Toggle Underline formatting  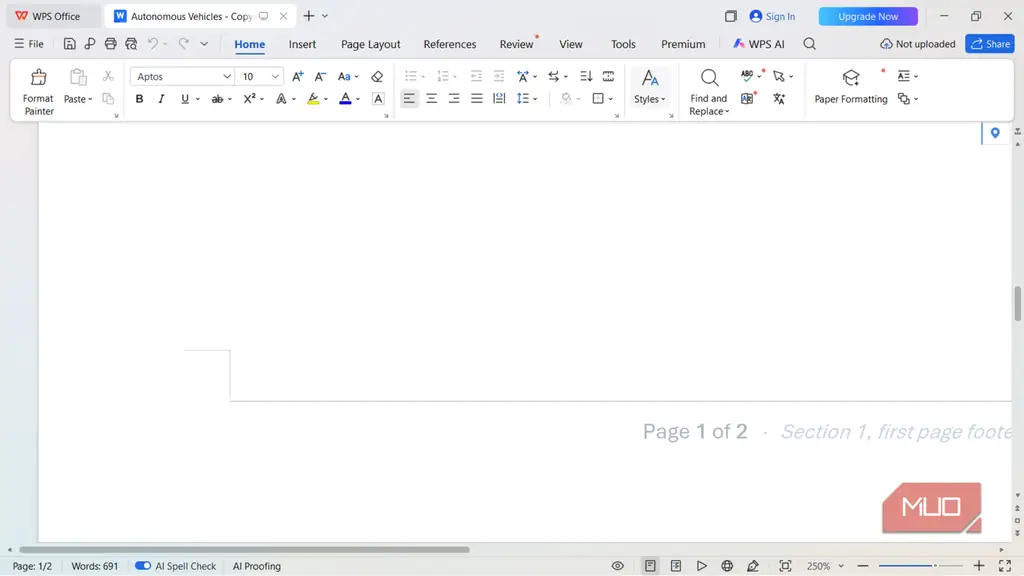click(x=185, y=99)
